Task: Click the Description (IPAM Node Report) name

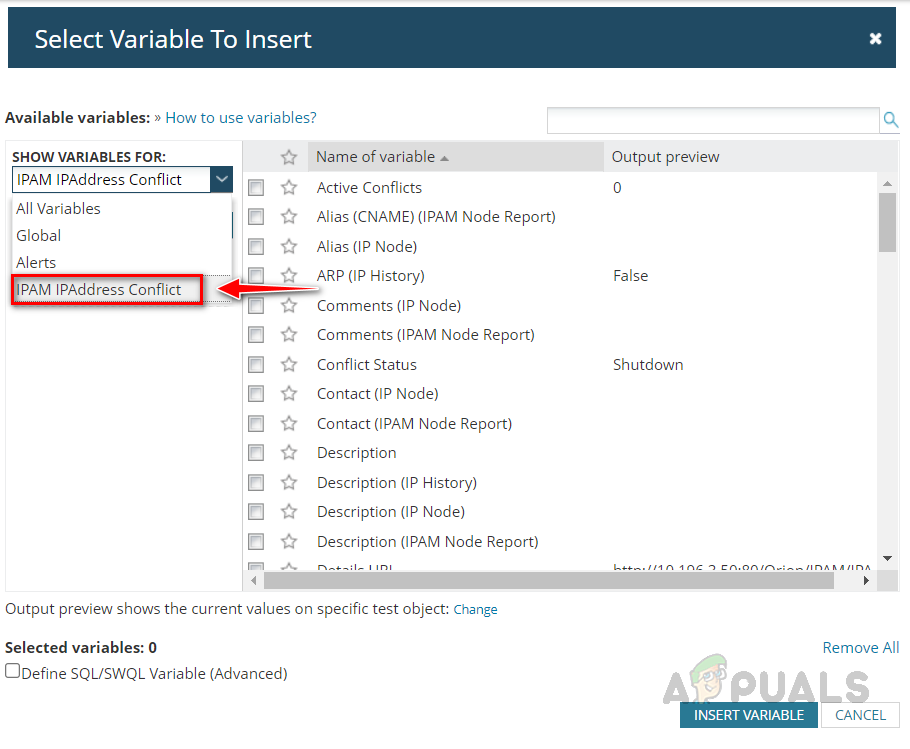Action: click(x=428, y=541)
